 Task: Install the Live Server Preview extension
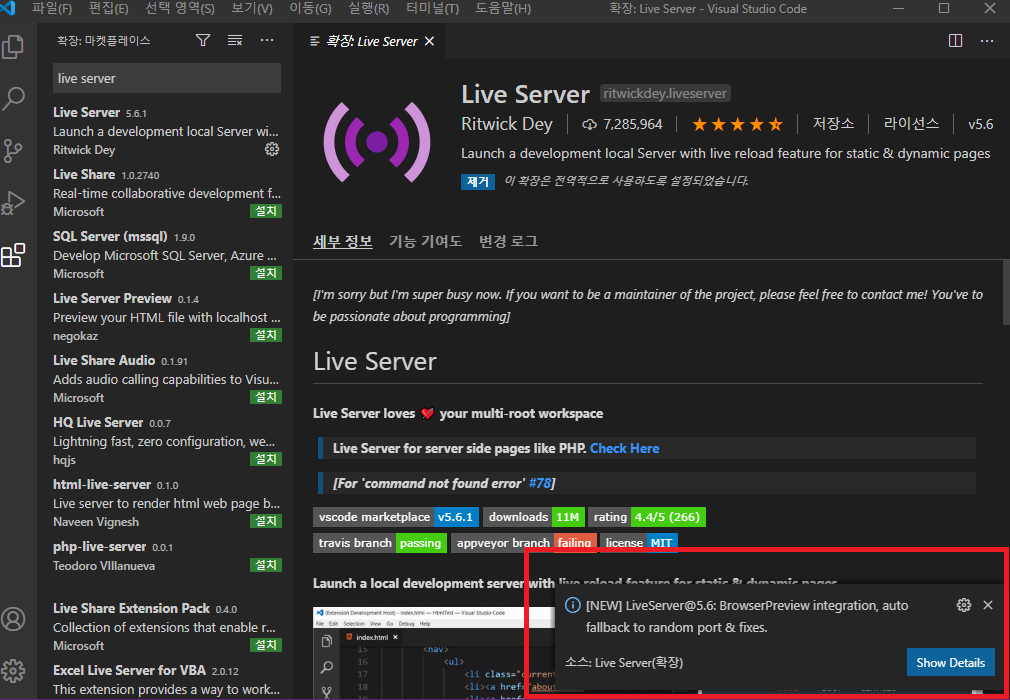point(265,335)
